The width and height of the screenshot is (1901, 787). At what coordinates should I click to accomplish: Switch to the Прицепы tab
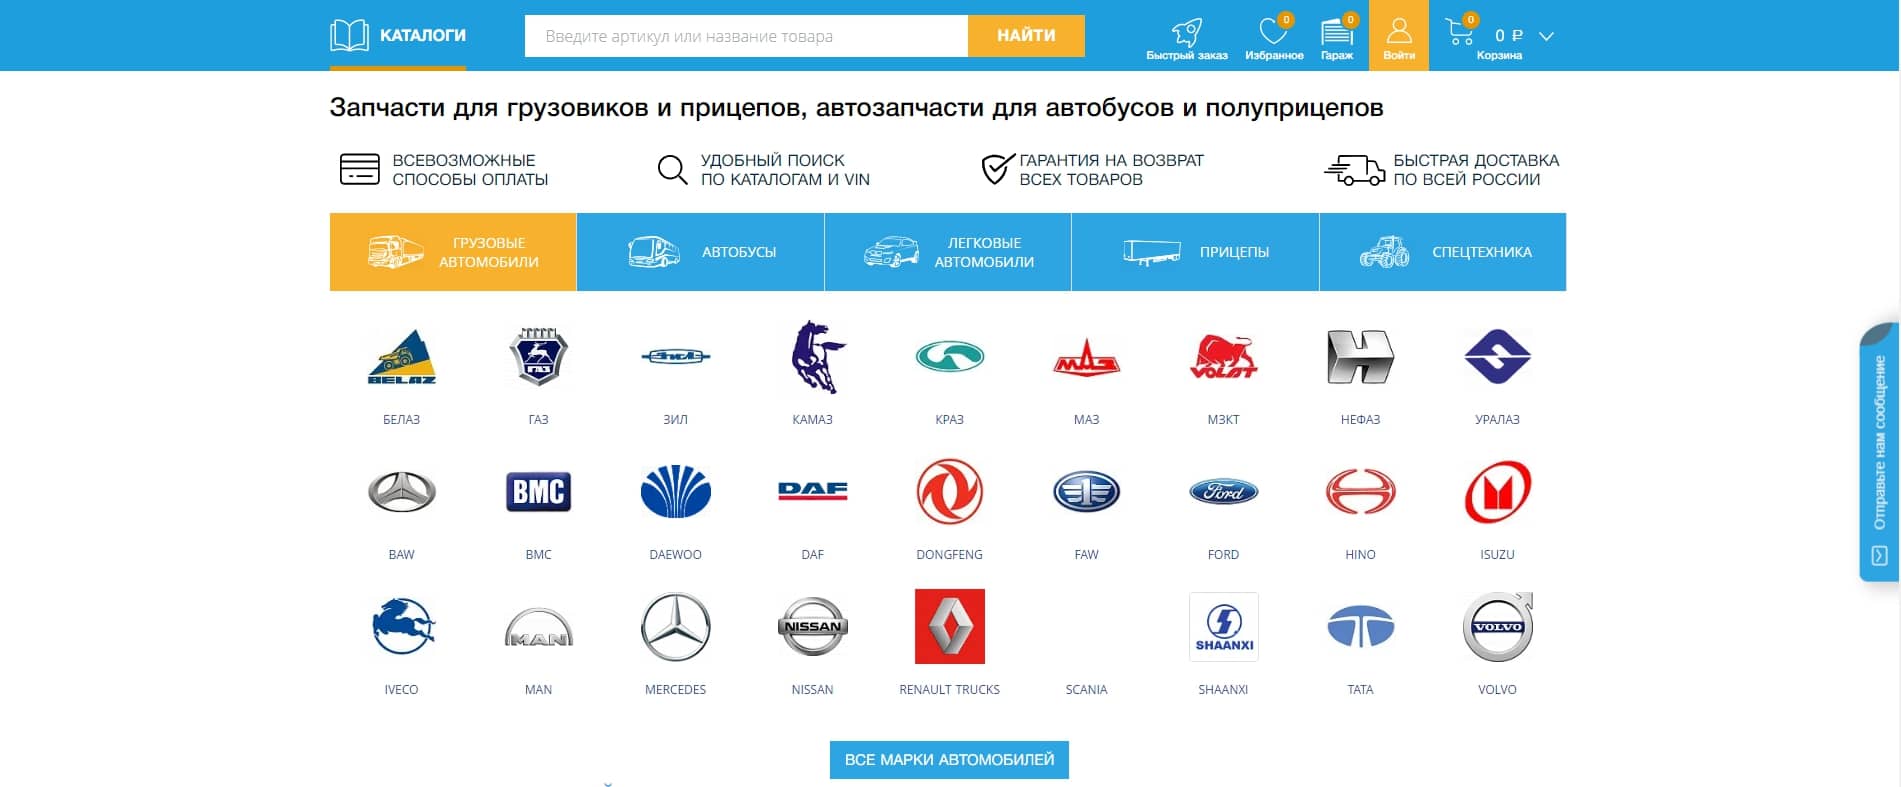click(1195, 252)
